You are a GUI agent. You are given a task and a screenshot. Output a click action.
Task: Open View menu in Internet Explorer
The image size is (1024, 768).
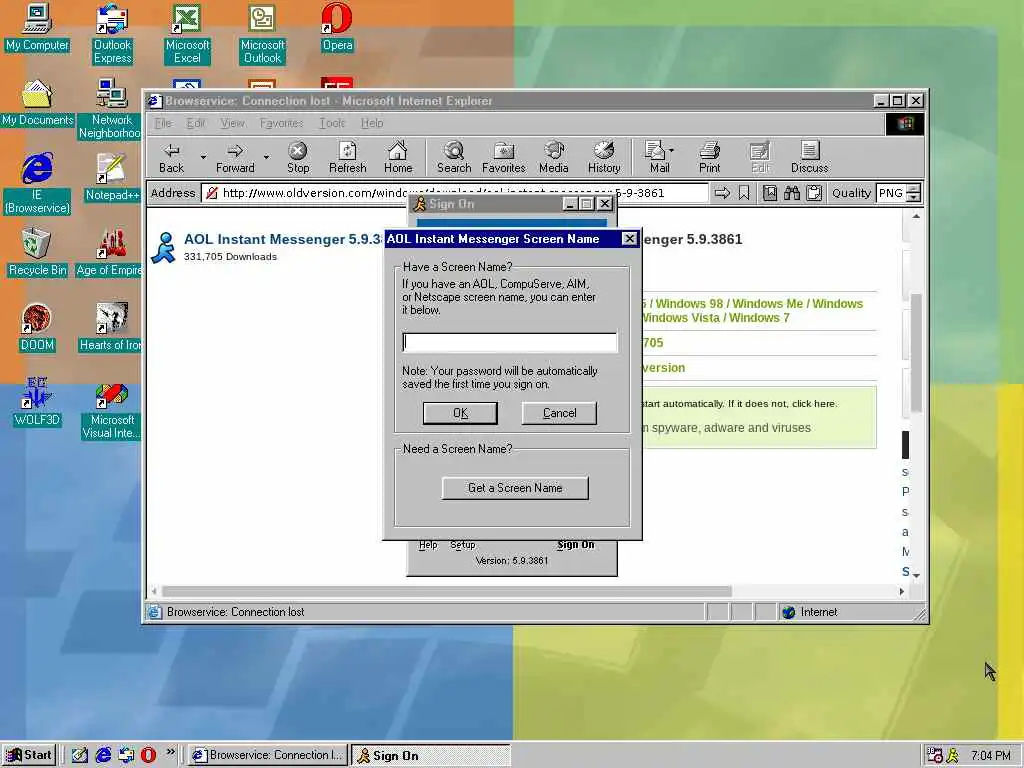232,123
